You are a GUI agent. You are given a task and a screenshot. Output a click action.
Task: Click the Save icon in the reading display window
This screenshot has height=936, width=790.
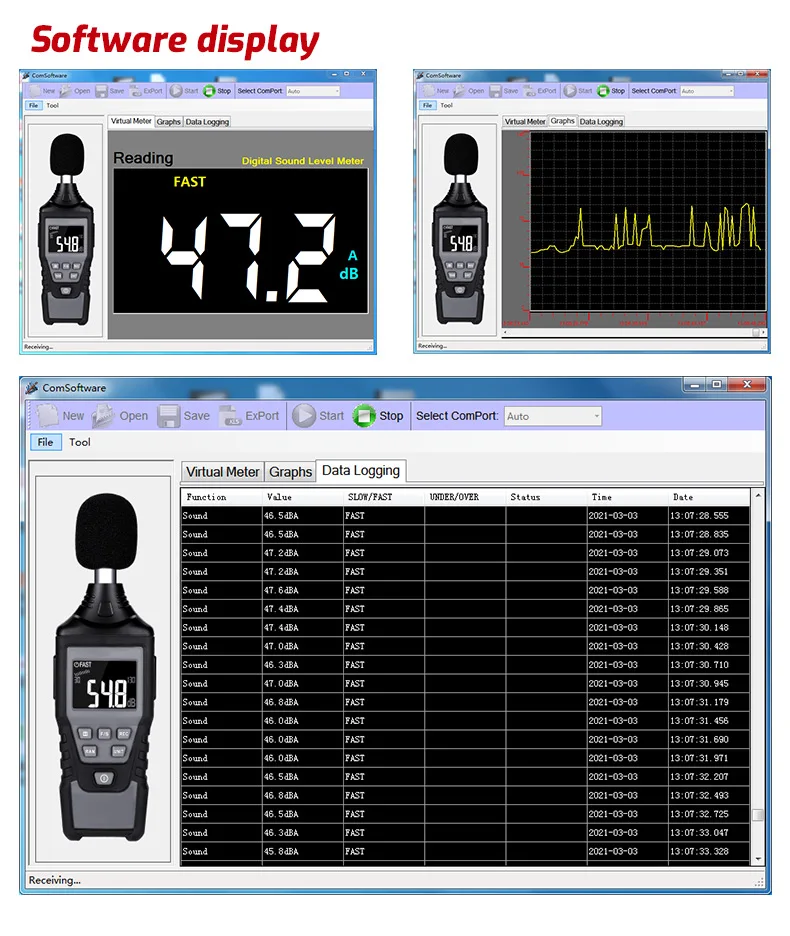(x=103, y=91)
